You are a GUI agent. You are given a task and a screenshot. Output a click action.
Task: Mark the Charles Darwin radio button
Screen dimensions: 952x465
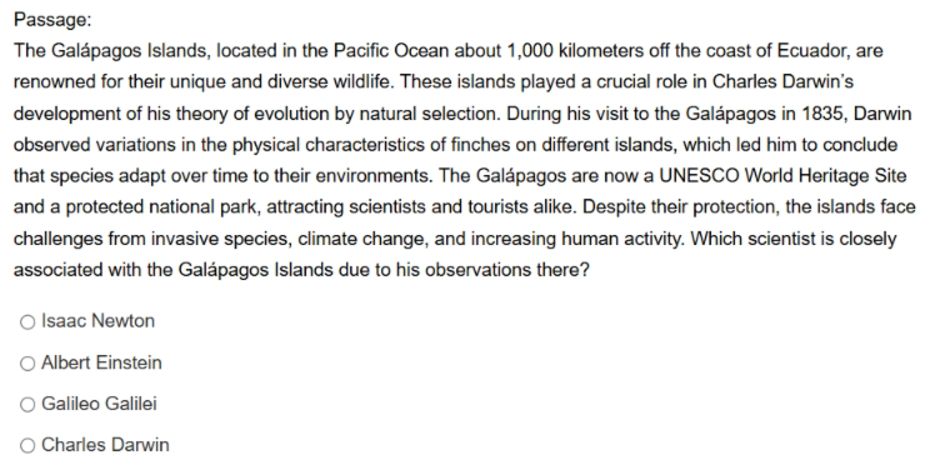click(x=27, y=446)
